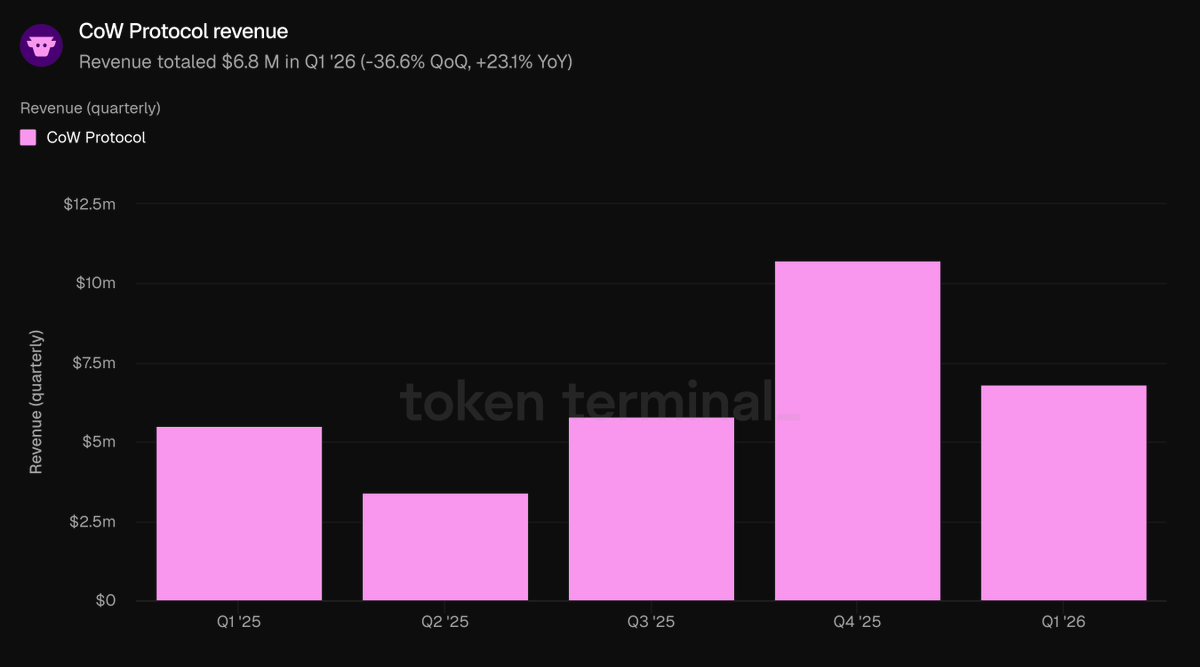Click the Revenue (quarterly) legend heading
1200x667 pixels.
point(90,108)
